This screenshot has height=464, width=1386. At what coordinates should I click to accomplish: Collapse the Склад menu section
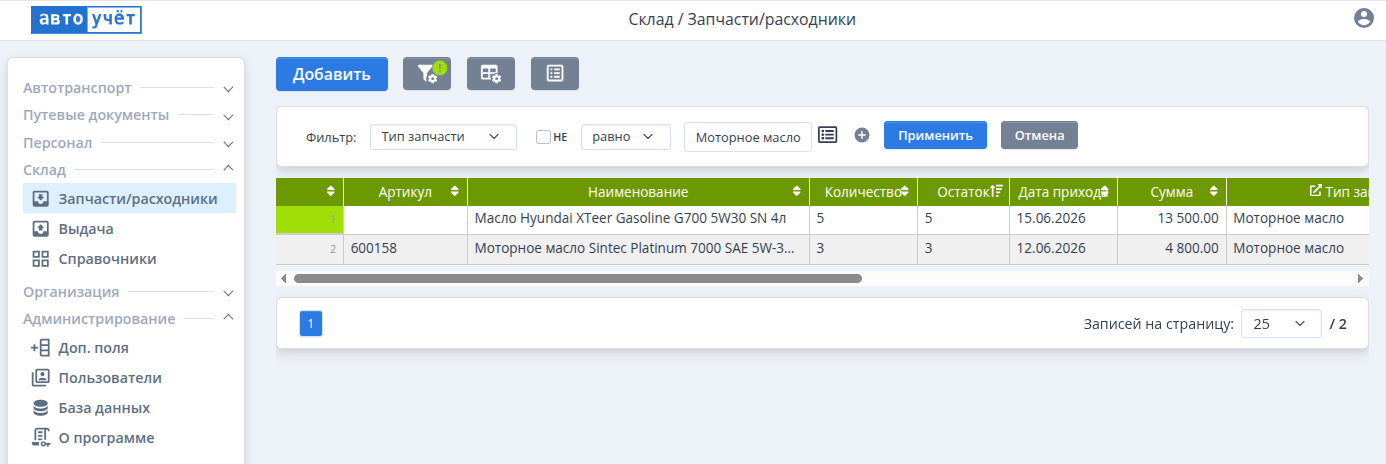point(128,170)
